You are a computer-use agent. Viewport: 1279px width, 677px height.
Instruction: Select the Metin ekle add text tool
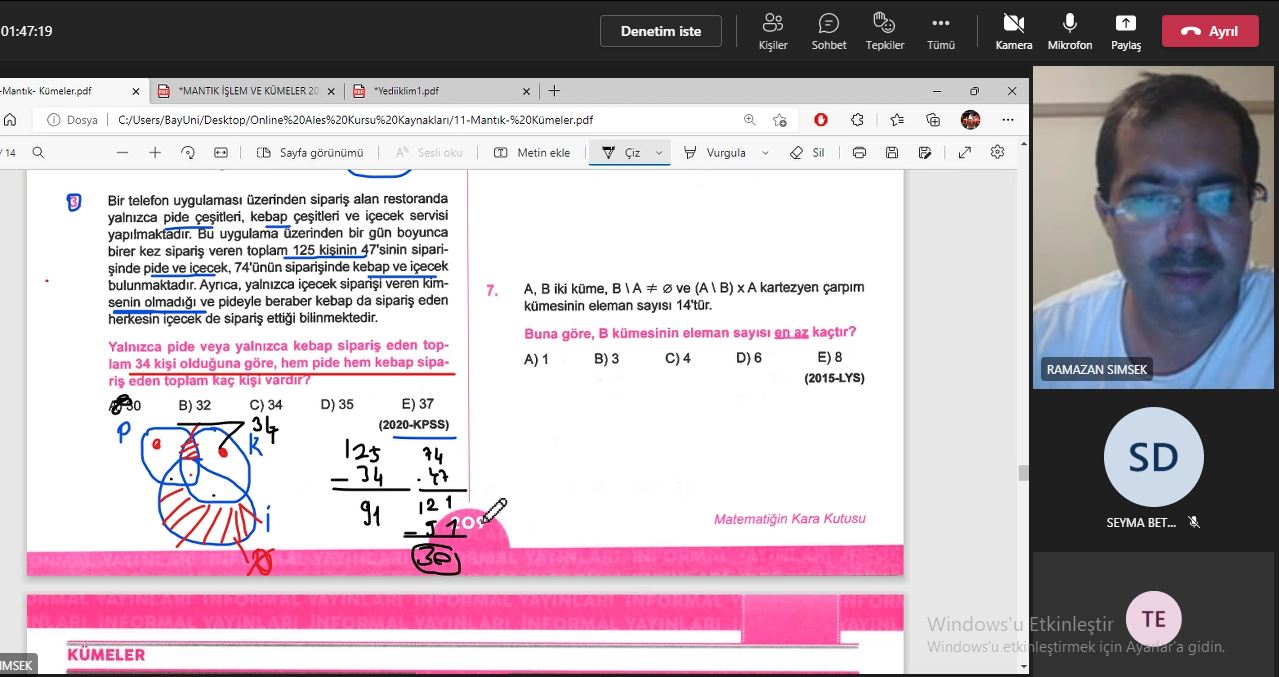click(532, 153)
